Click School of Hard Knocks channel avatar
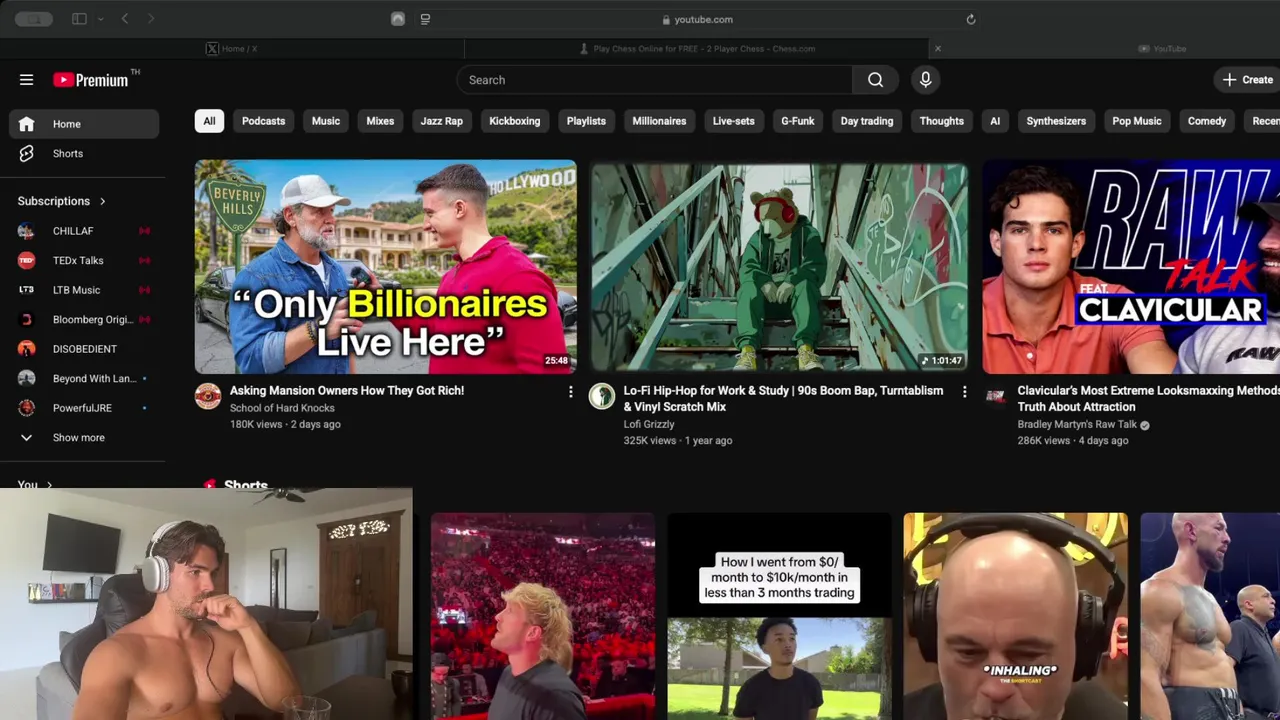 (208, 396)
